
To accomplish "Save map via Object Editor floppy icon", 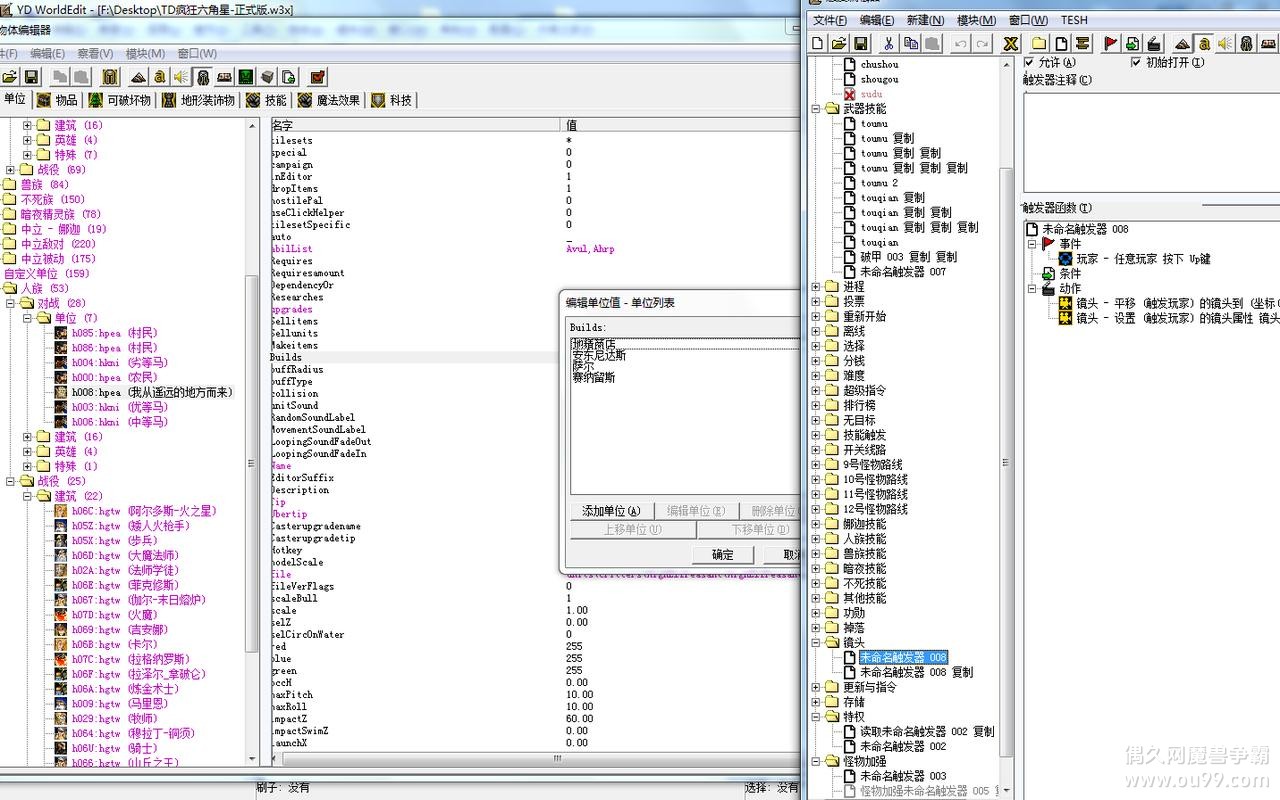I will (31, 77).
